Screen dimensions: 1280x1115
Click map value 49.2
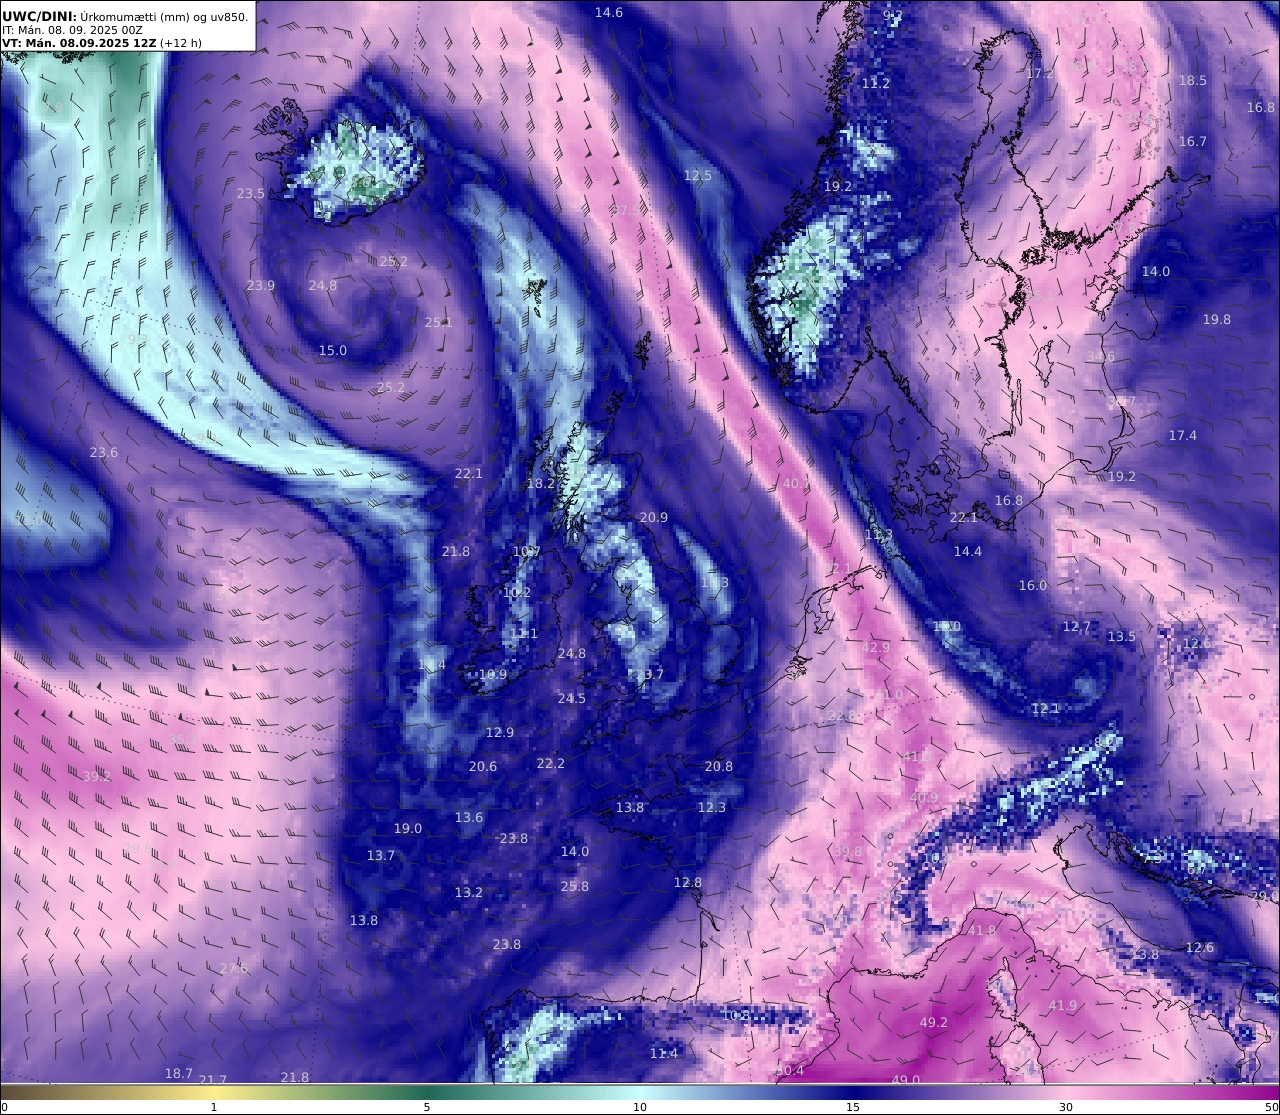[934, 1023]
